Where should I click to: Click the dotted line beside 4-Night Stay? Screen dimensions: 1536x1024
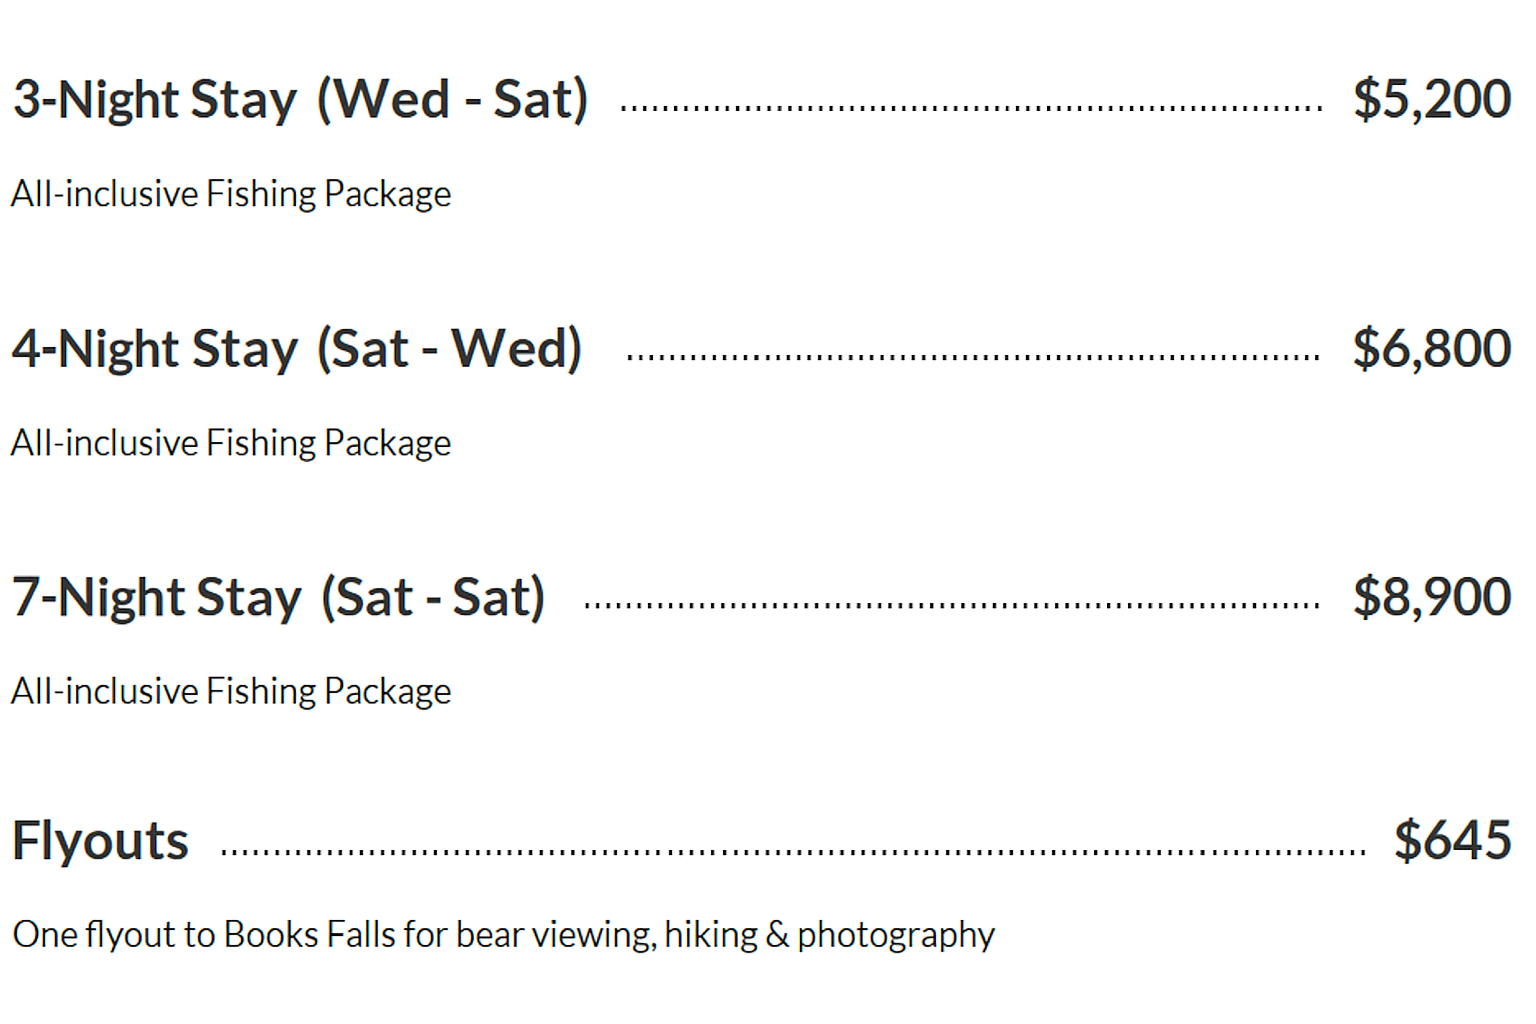coord(972,356)
